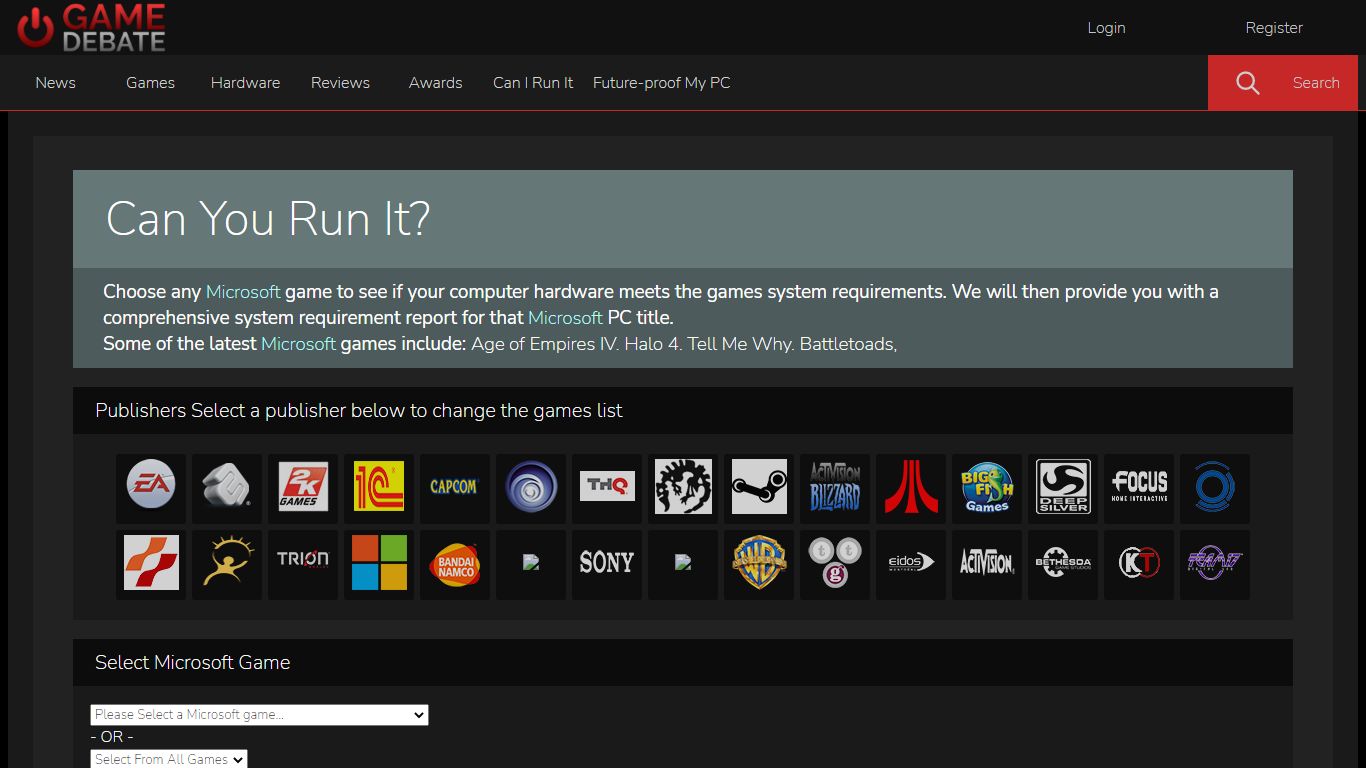Click the Login link
Screen dimensions: 1366x768
pyautogui.click(x=1106, y=28)
